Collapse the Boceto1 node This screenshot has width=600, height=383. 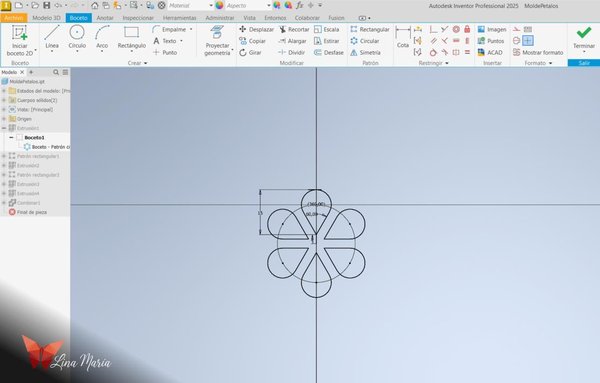tap(11, 137)
